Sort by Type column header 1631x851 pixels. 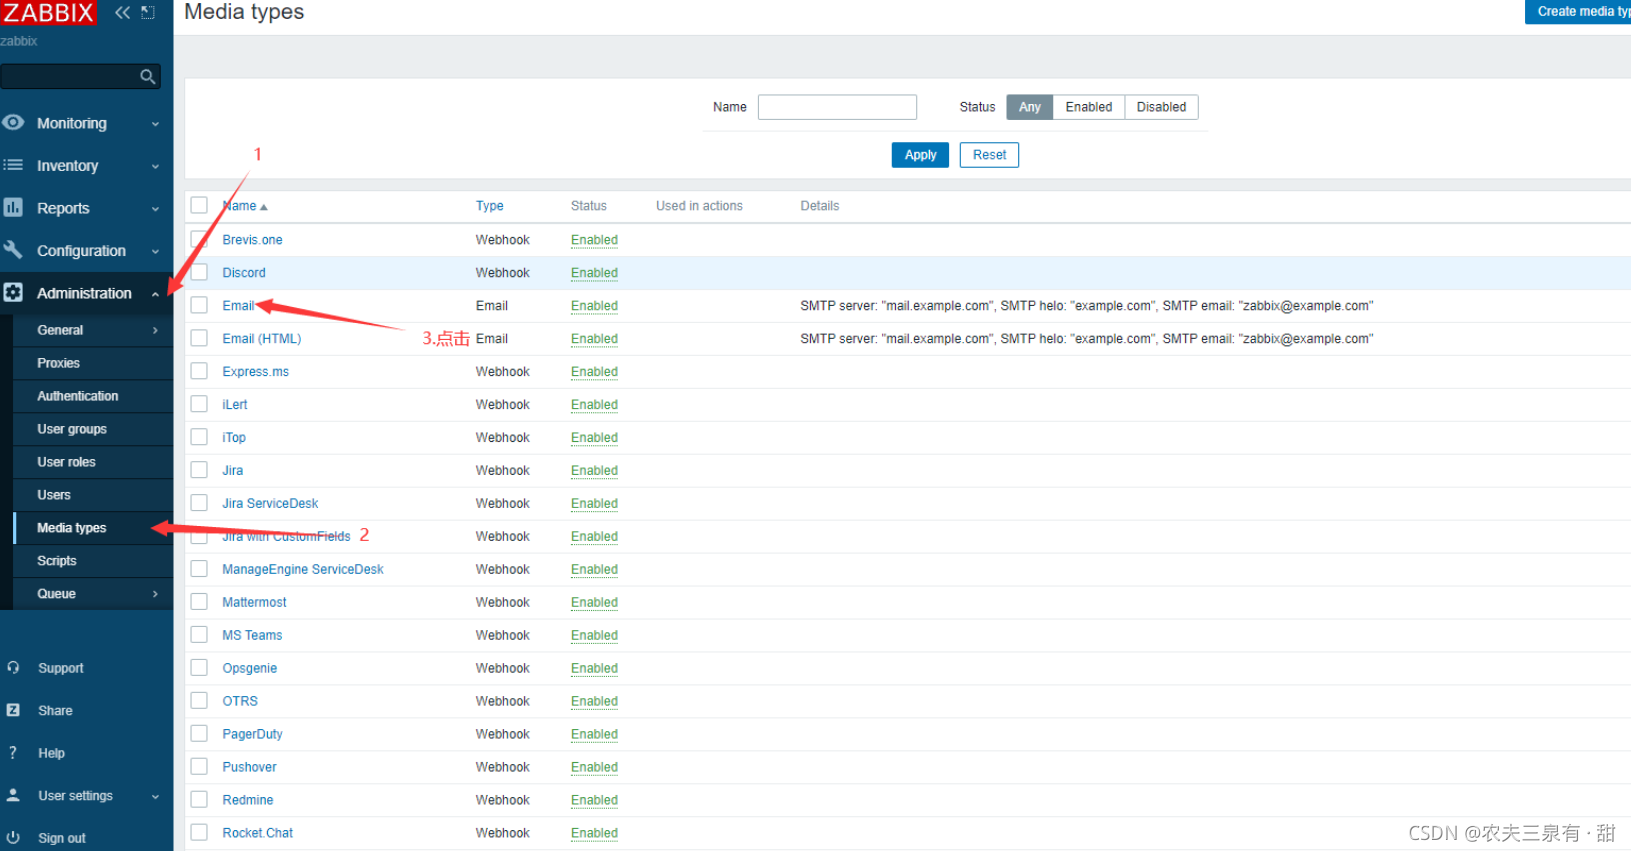point(490,206)
